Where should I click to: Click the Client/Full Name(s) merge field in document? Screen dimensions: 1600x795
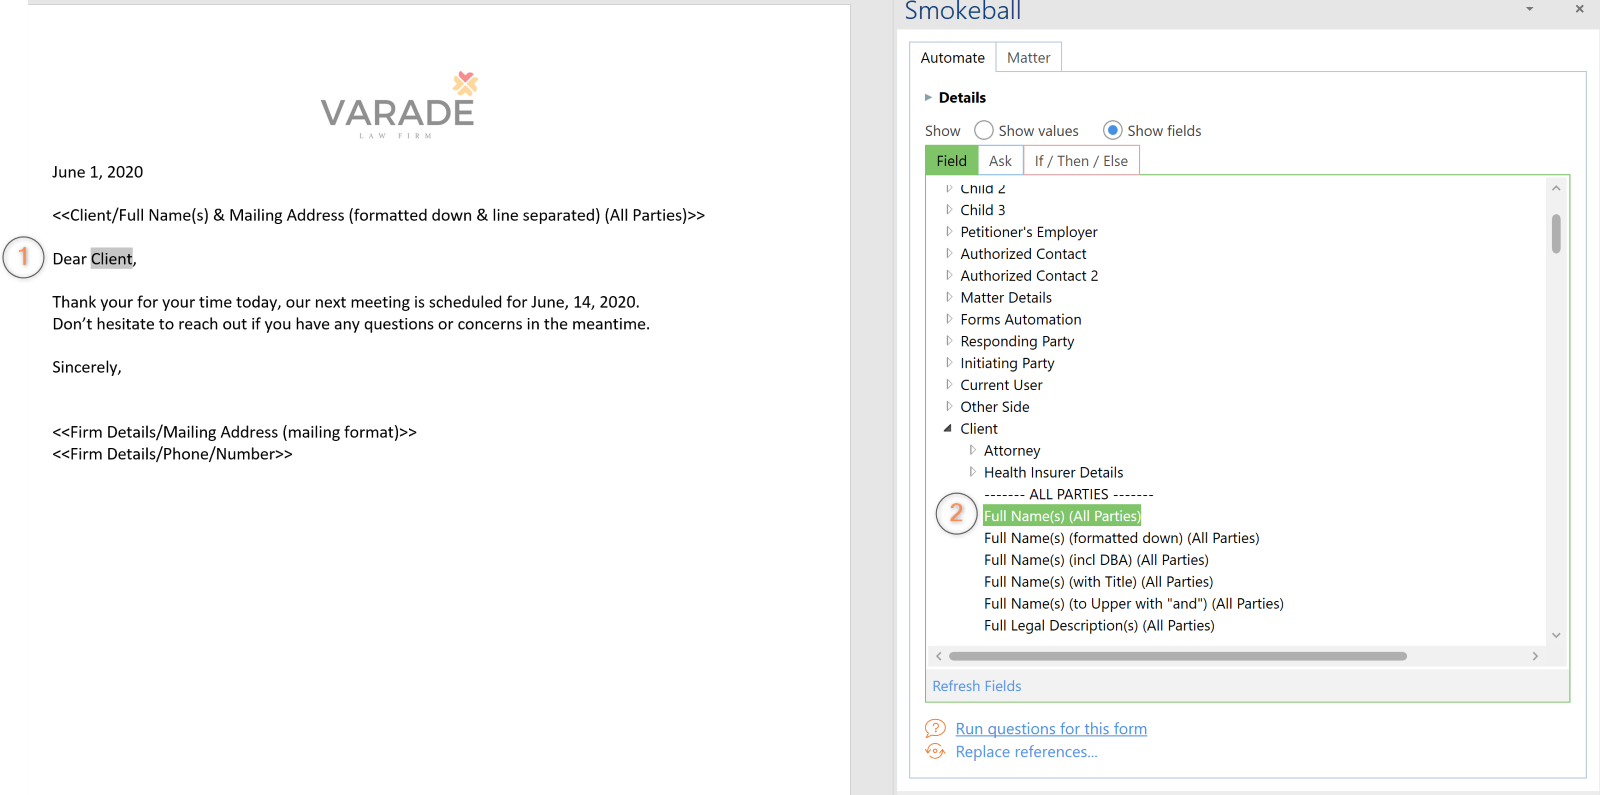click(378, 215)
